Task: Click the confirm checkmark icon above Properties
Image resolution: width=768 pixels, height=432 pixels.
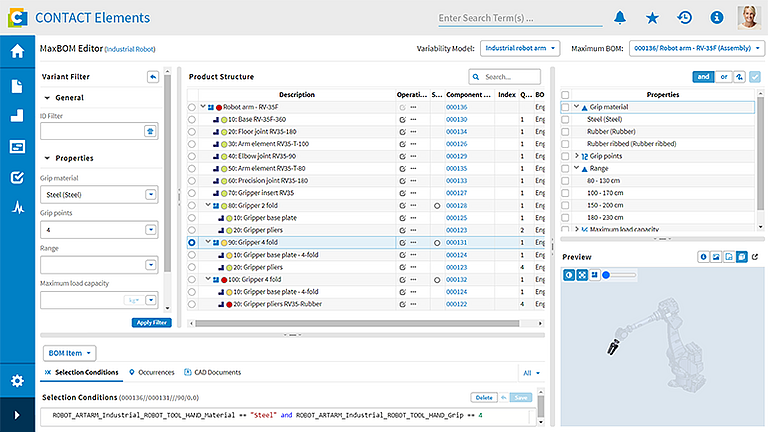Action: tap(755, 77)
